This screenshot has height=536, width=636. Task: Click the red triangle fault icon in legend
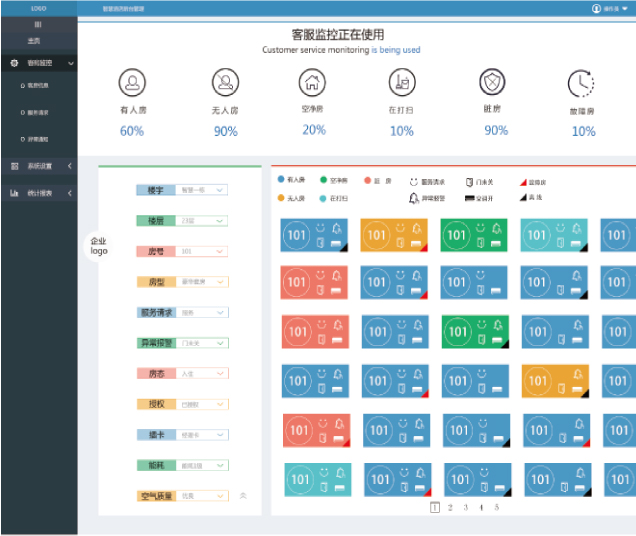(x=523, y=182)
